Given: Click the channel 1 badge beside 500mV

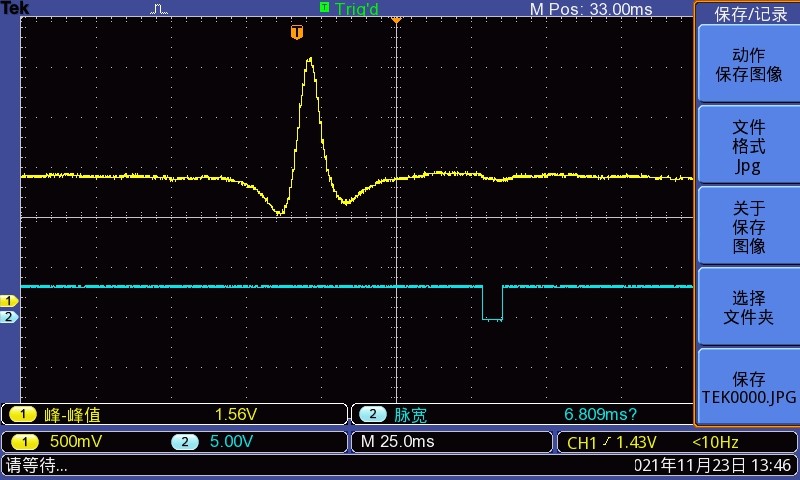Looking at the screenshot, I should pyautogui.click(x=24, y=442).
